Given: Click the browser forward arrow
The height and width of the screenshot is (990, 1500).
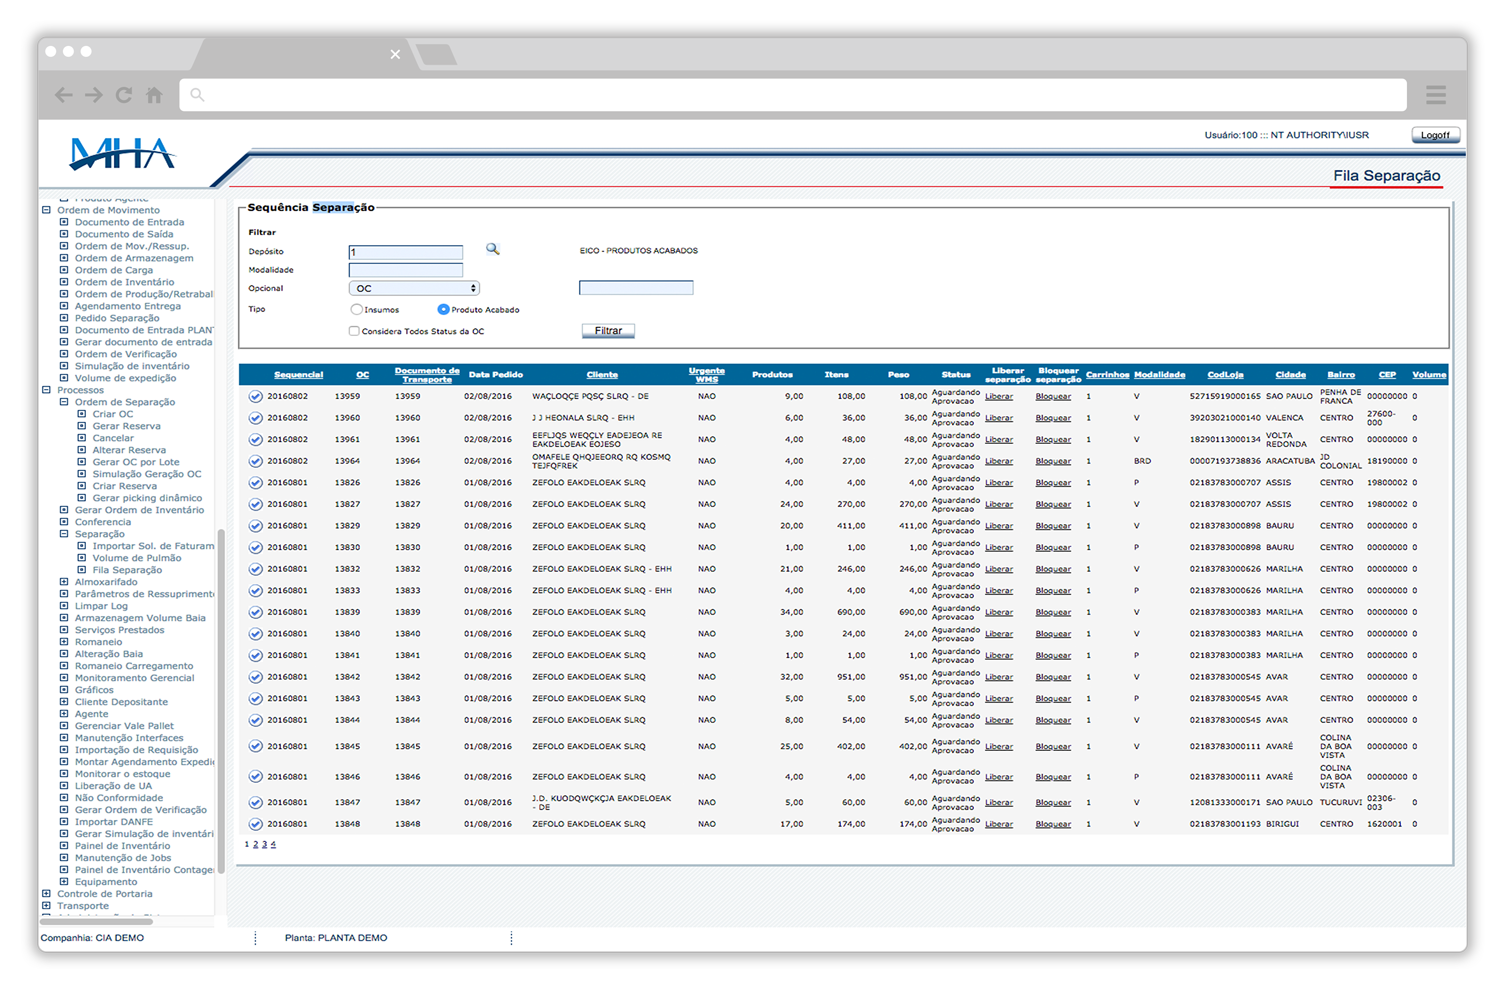Looking at the screenshot, I should tap(94, 95).
